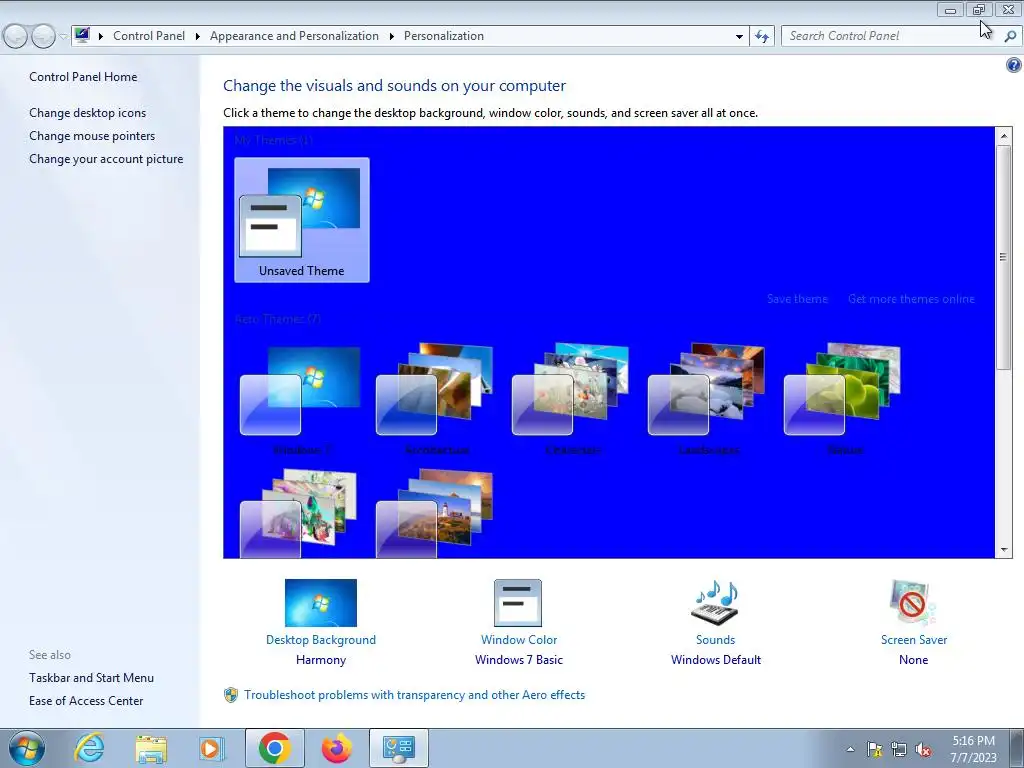1024x768 pixels.
Task: Apply the Architecture theme
Action: (x=437, y=400)
